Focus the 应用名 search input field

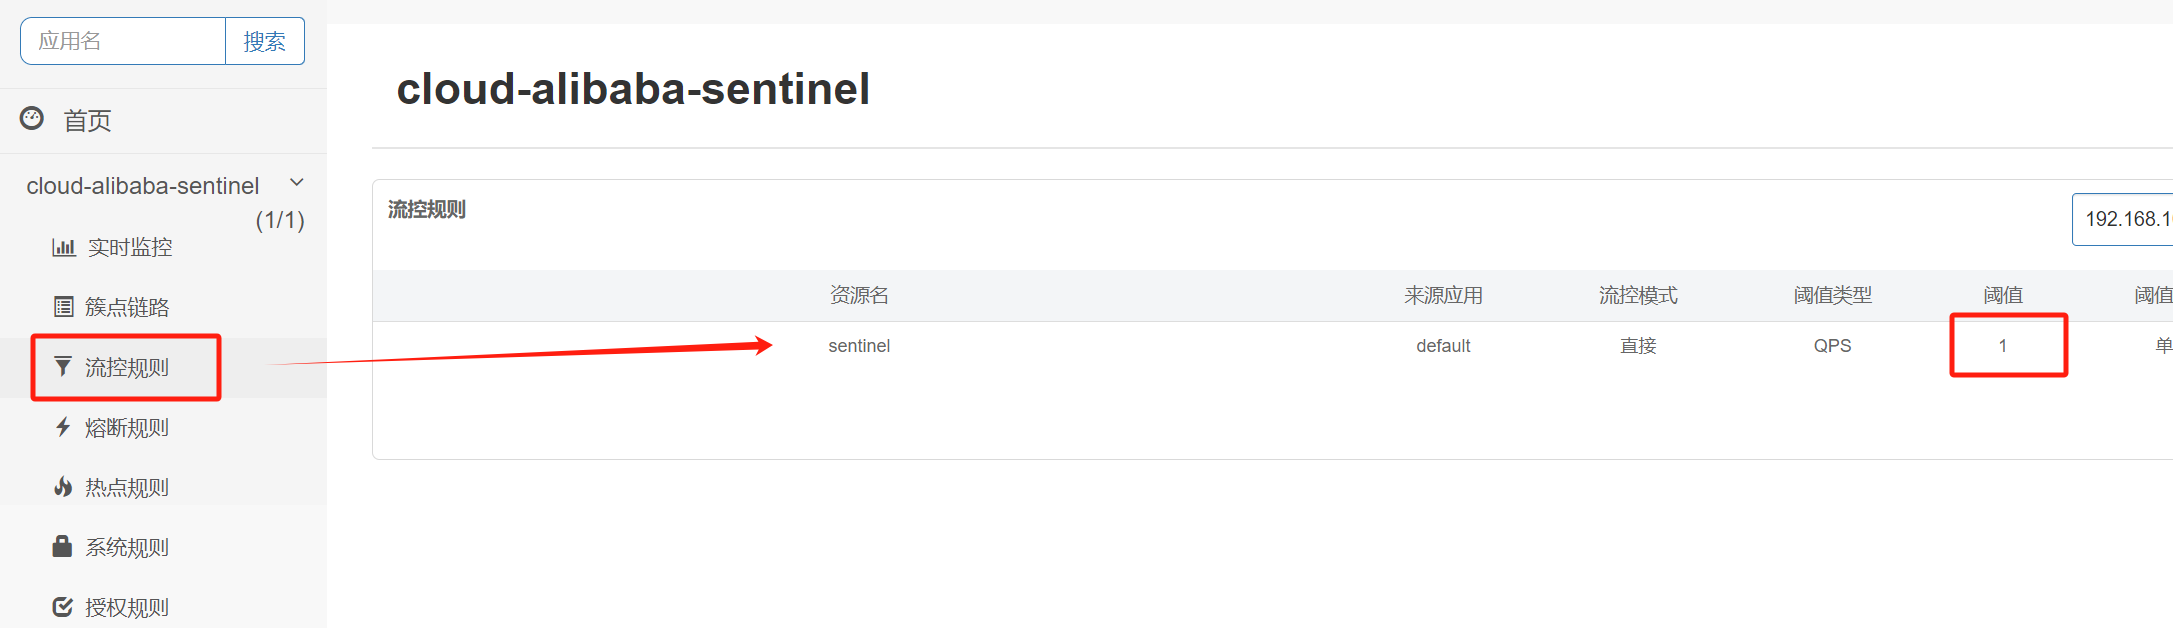pos(123,41)
